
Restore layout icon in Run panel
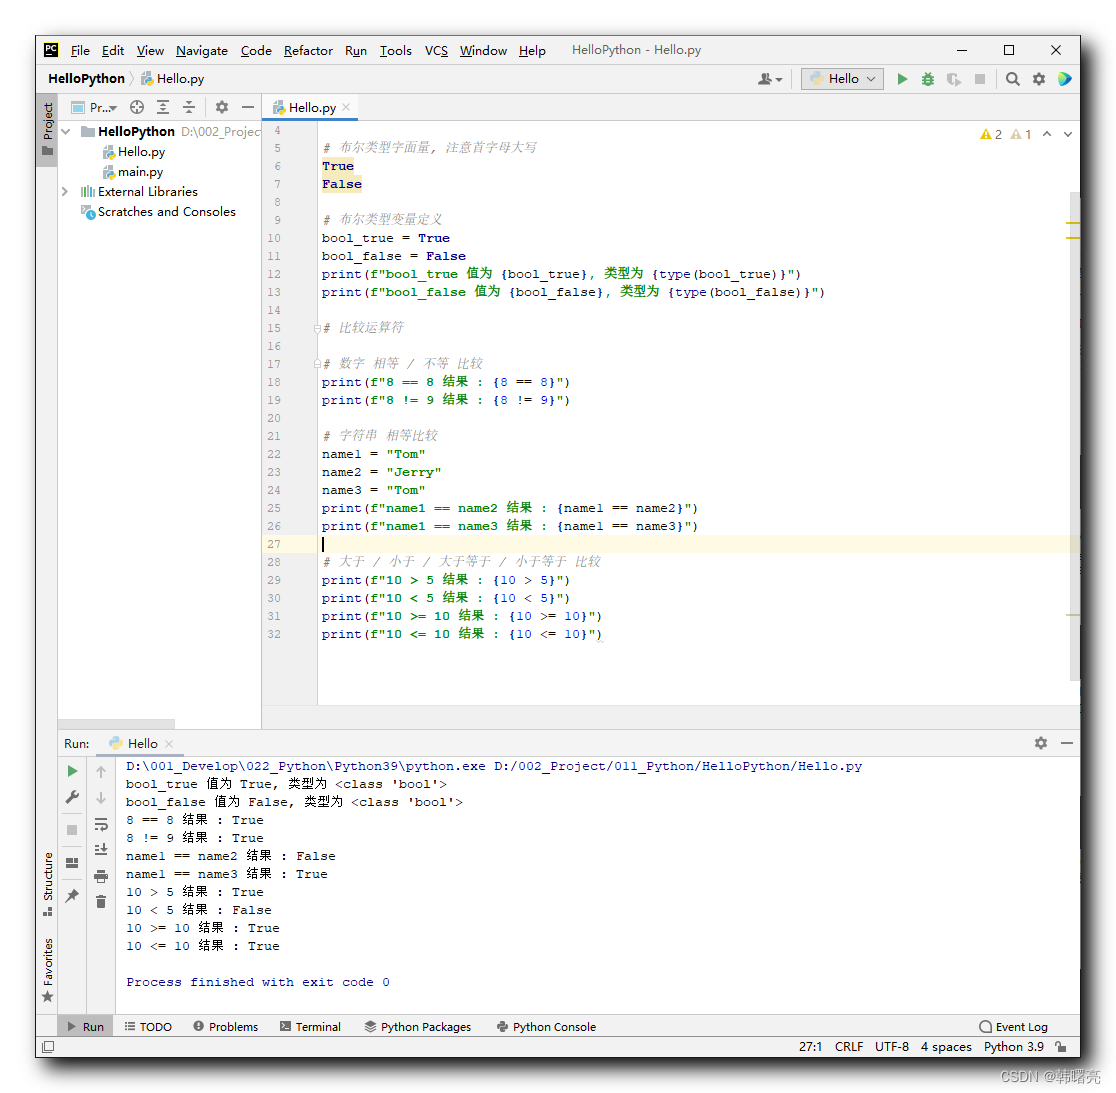click(72, 863)
